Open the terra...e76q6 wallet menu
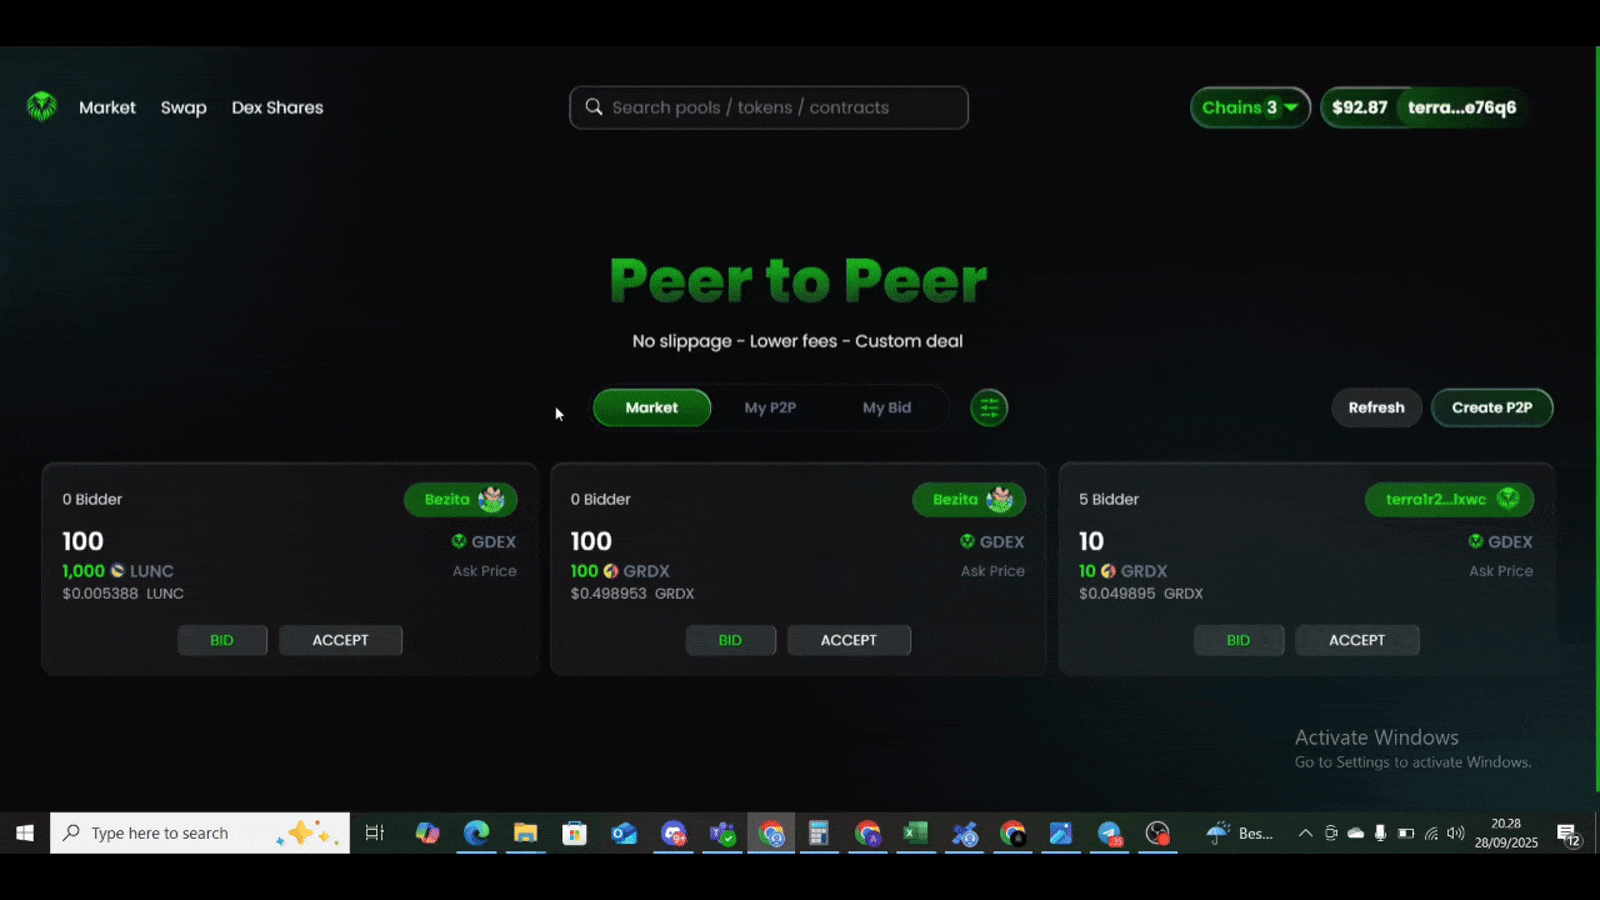Screen dimensions: 1600x900 [x=1461, y=107]
